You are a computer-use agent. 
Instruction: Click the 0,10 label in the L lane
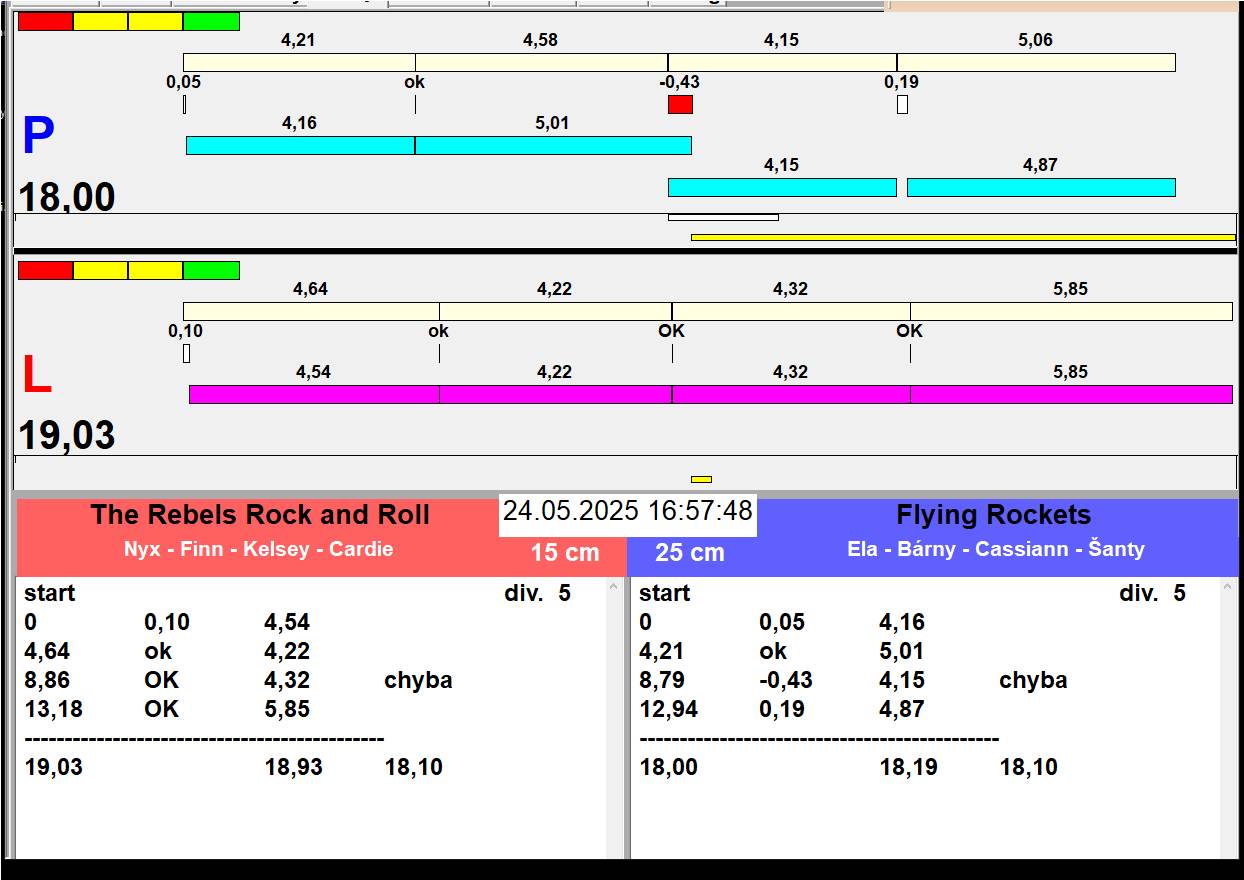click(185, 331)
